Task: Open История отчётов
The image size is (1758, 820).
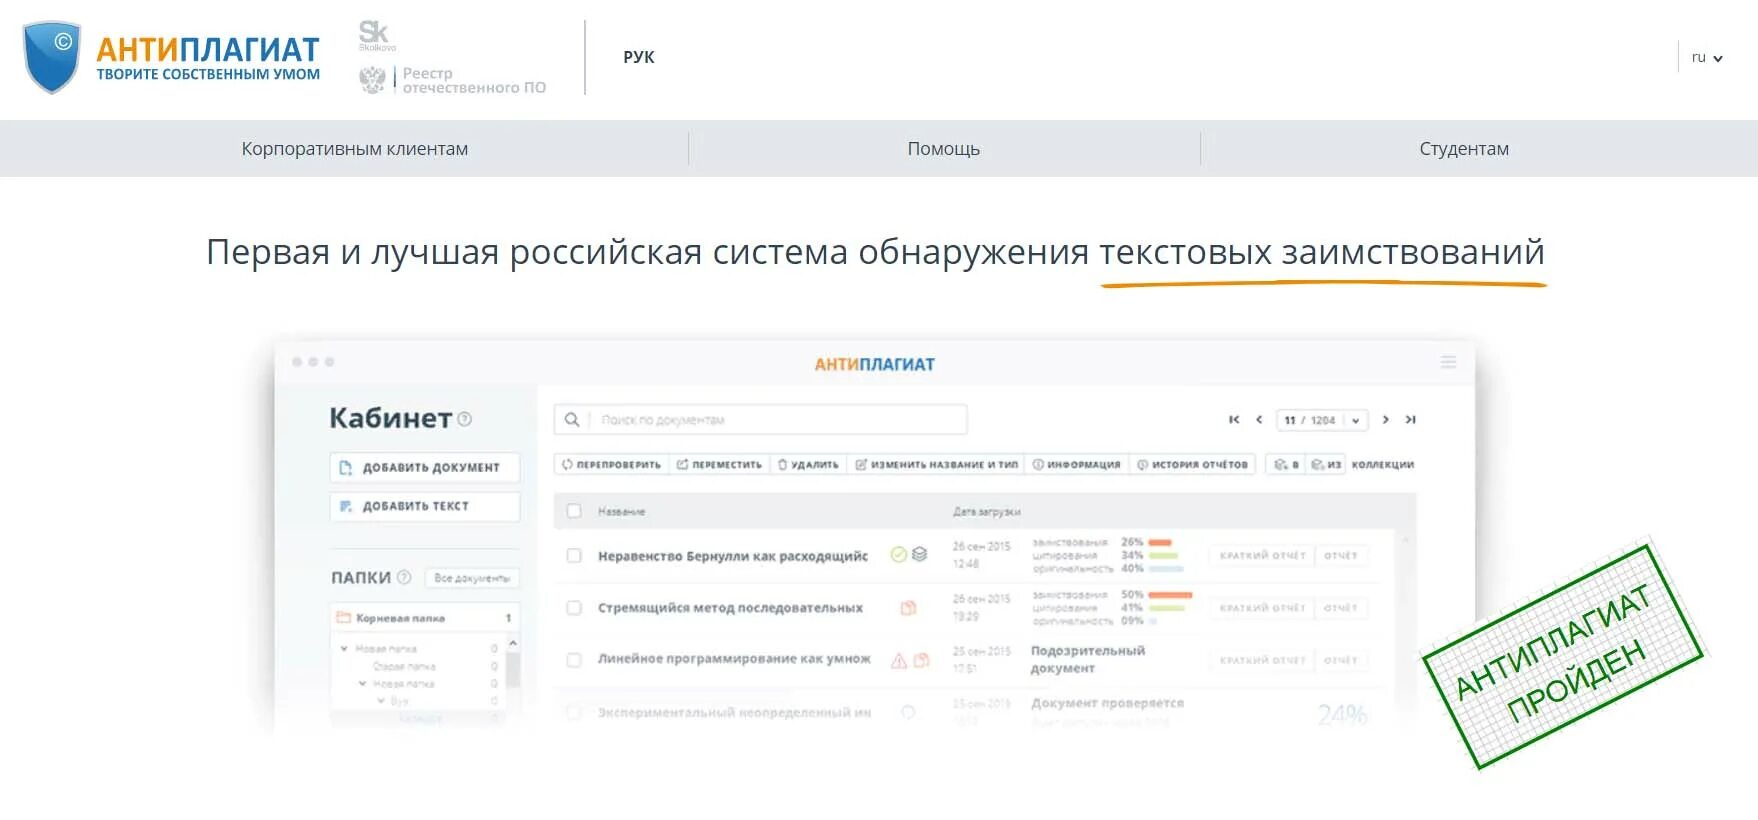Action: (1192, 464)
